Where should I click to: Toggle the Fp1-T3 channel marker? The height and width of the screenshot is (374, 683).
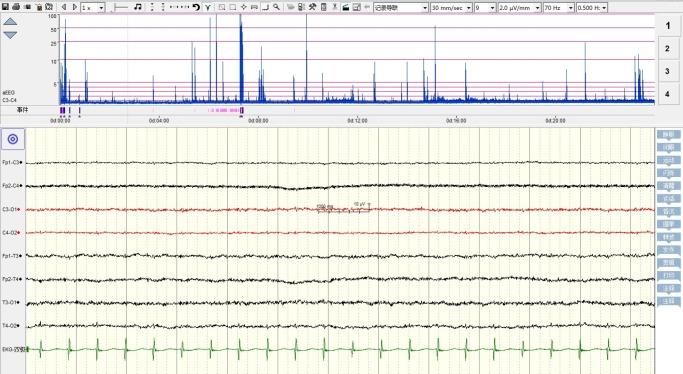20,256
